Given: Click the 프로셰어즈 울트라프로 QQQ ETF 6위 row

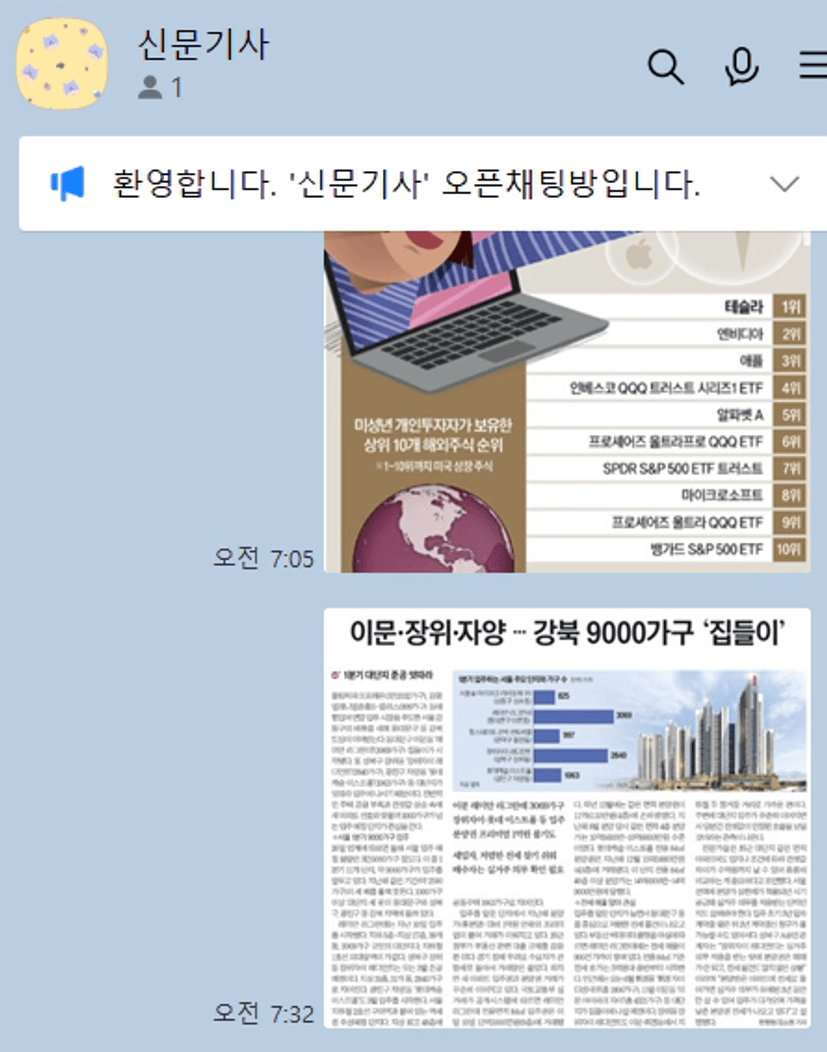Looking at the screenshot, I should point(667,441).
